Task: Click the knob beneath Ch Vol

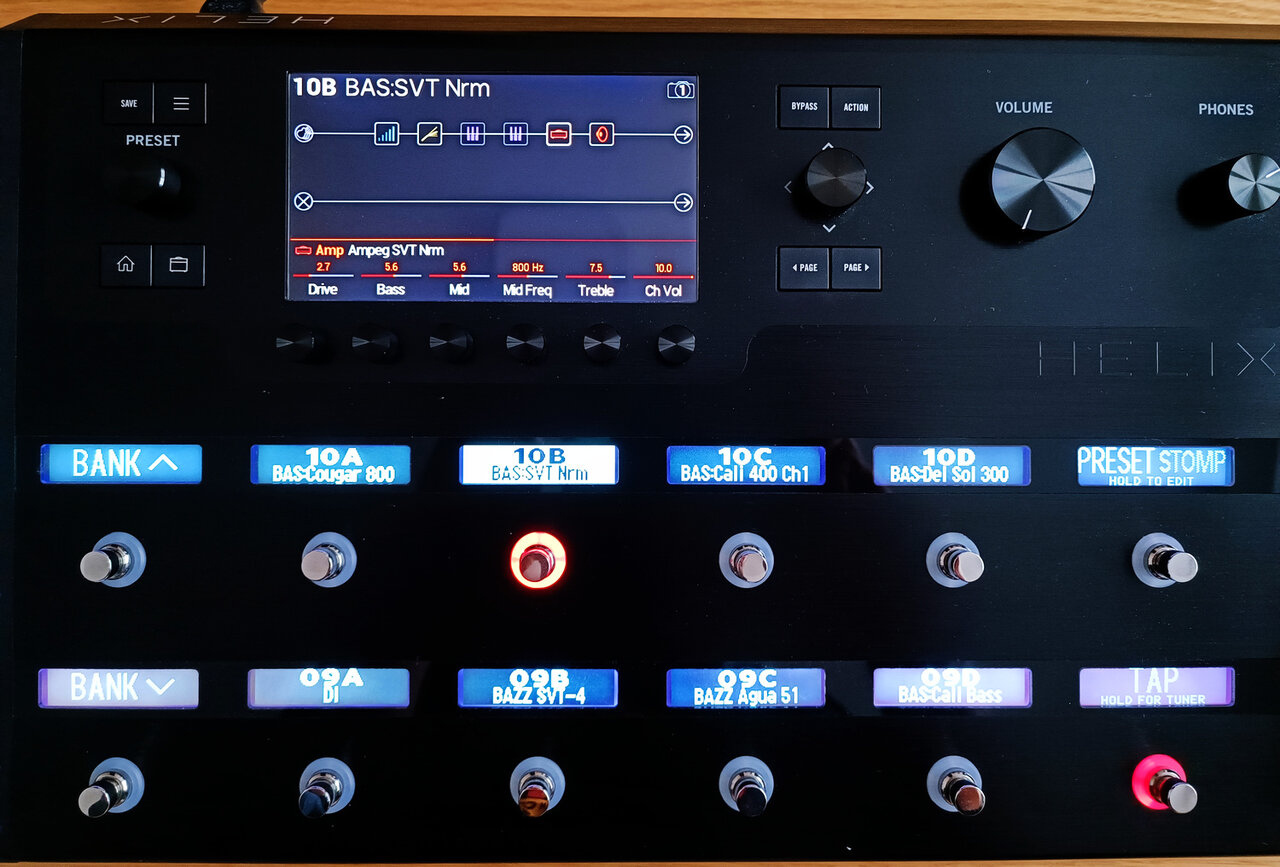Action: click(x=676, y=344)
